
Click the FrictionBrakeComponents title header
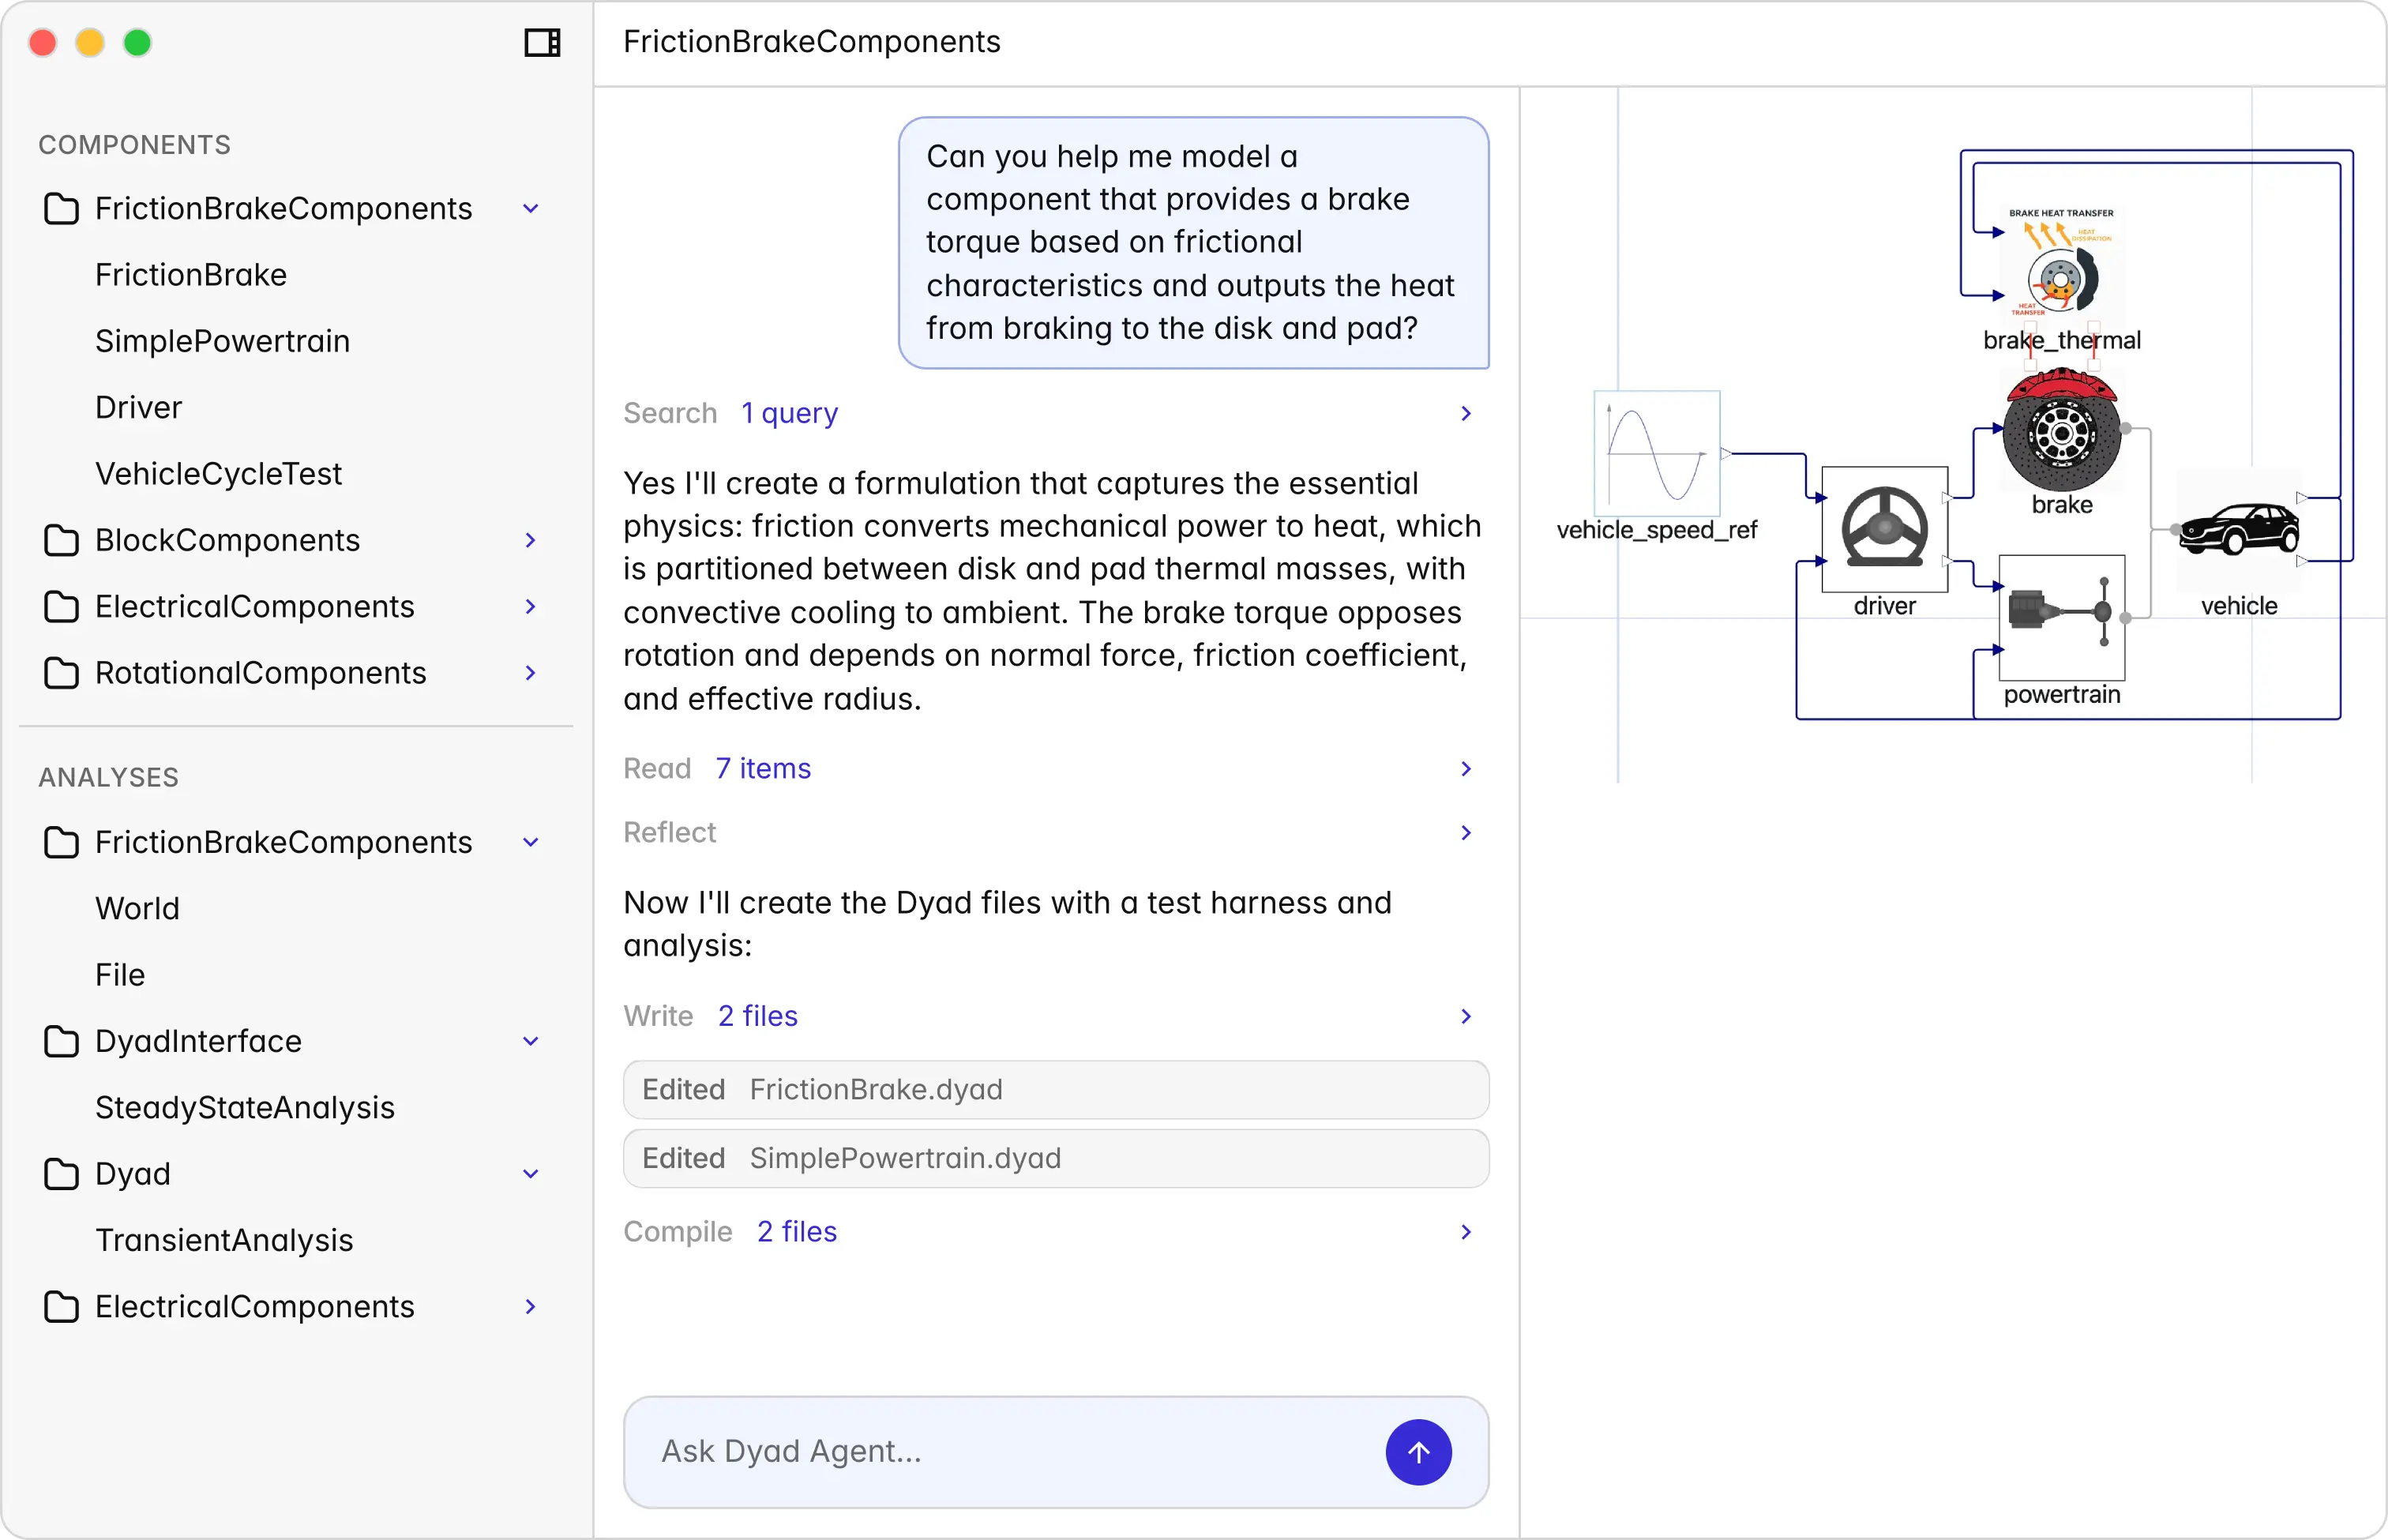pyautogui.click(x=811, y=42)
